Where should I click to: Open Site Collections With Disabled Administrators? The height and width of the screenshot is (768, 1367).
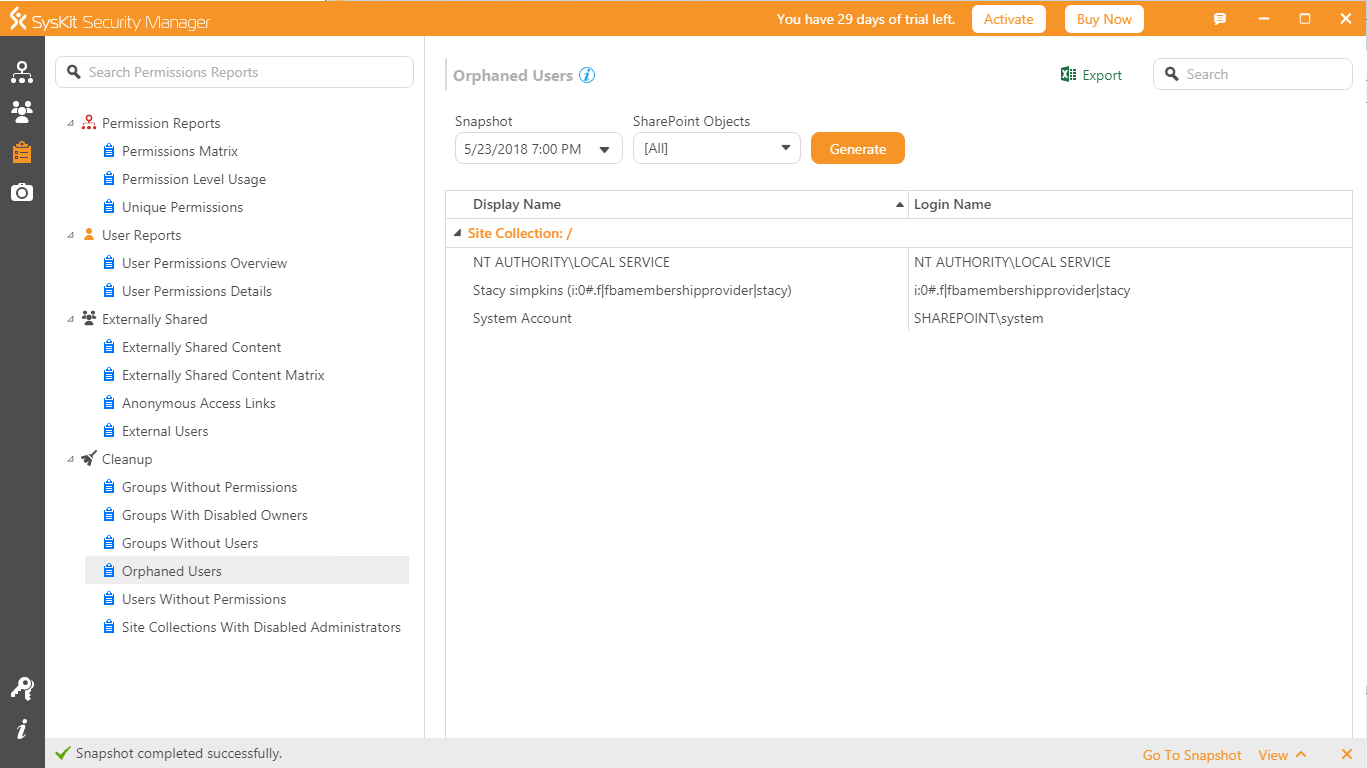coord(261,627)
